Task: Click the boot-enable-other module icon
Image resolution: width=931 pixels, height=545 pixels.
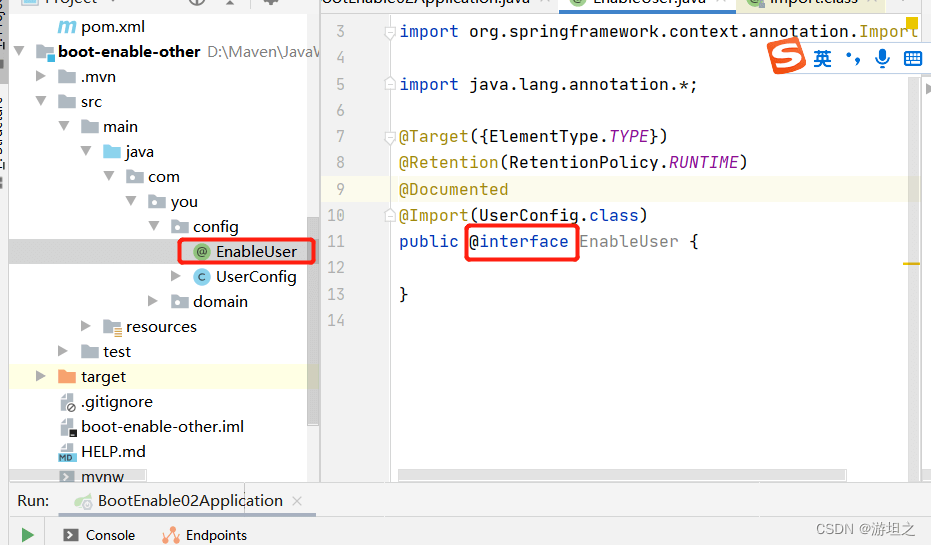Action: [45, 53]
